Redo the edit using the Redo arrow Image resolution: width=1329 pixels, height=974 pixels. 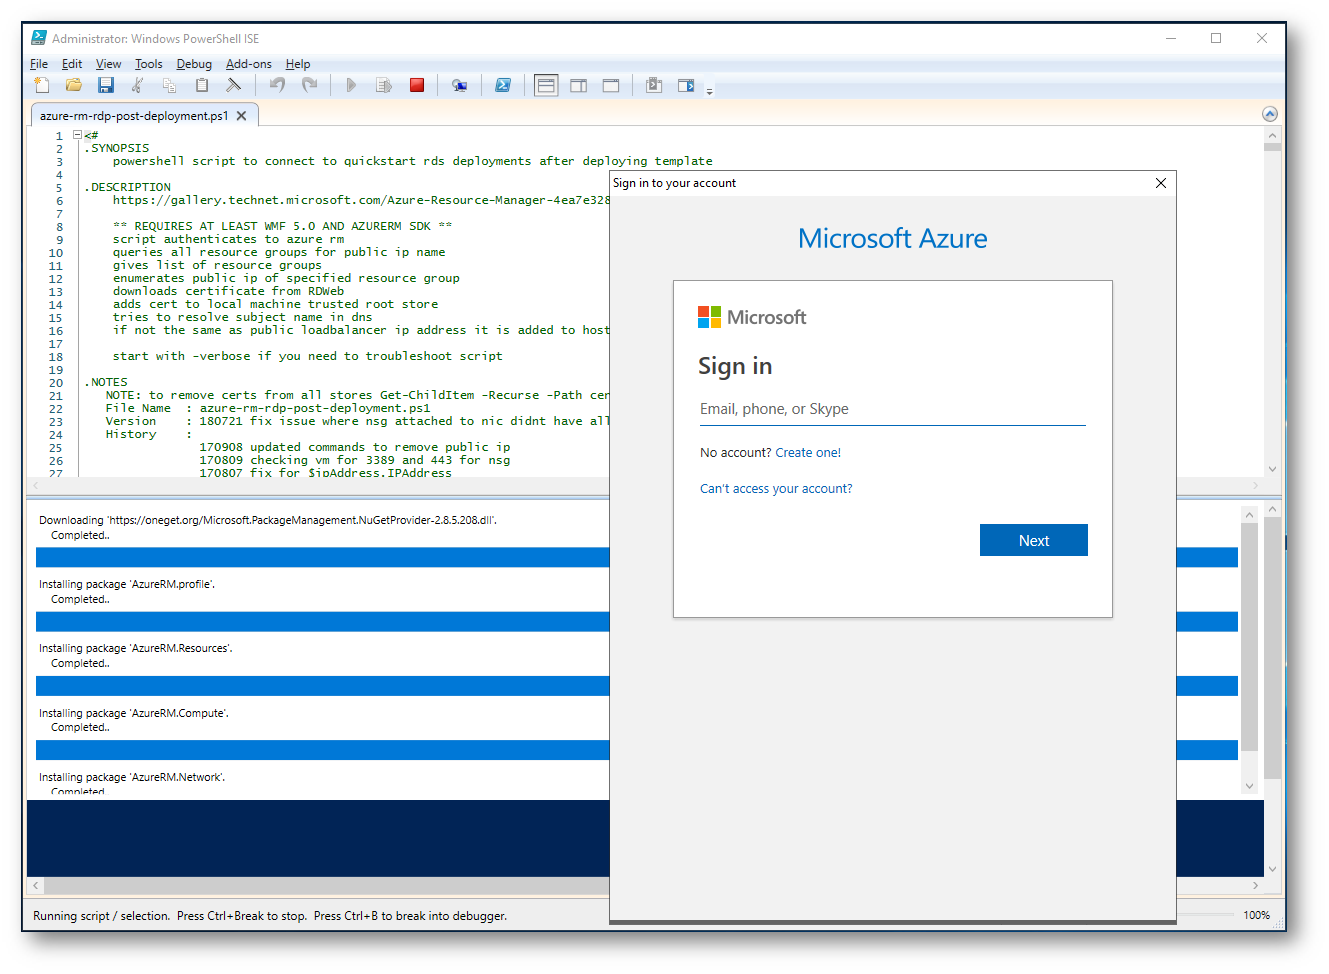coord(310,85)
